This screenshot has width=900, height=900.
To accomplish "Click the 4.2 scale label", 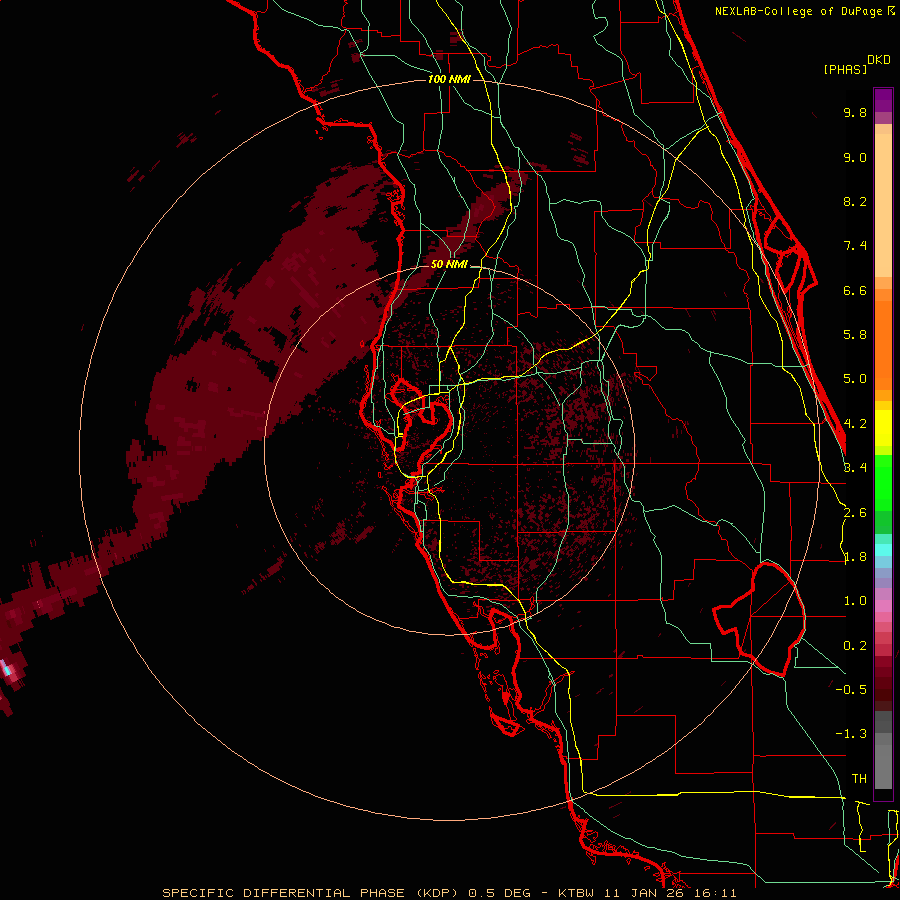I will (855, 424).
